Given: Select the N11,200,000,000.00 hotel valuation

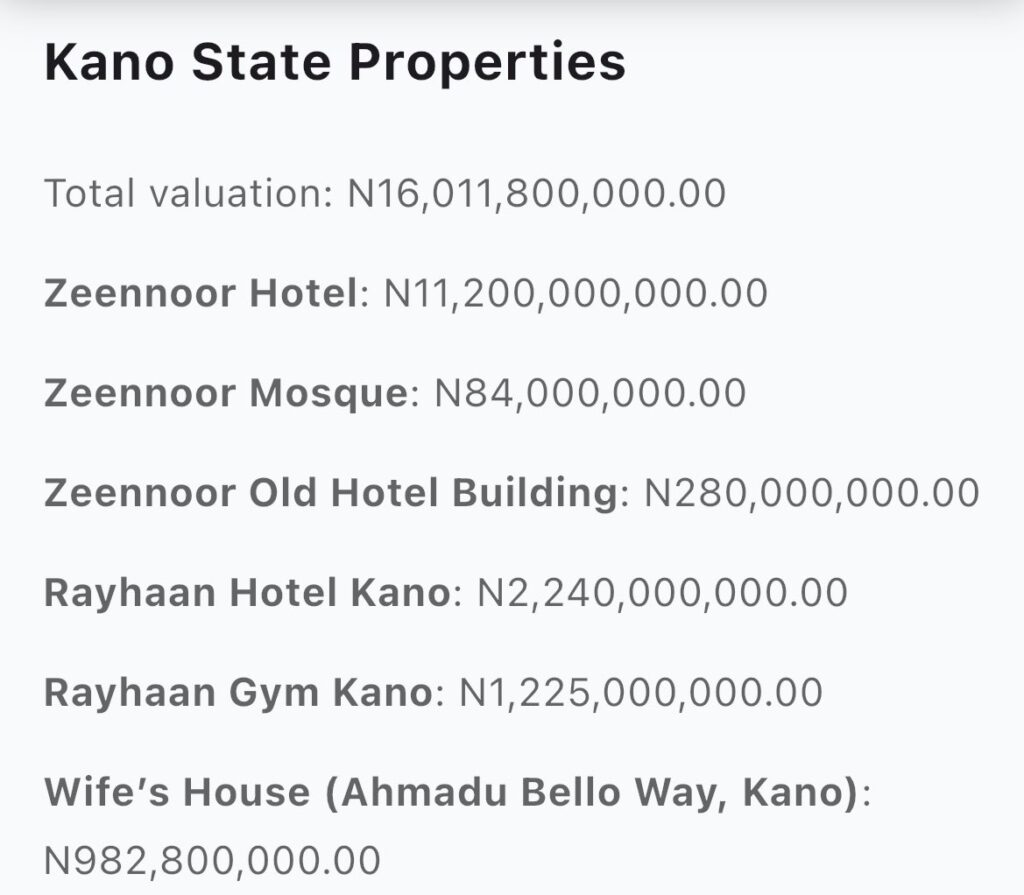Looking at the screenshot, I should click(576, 293).
